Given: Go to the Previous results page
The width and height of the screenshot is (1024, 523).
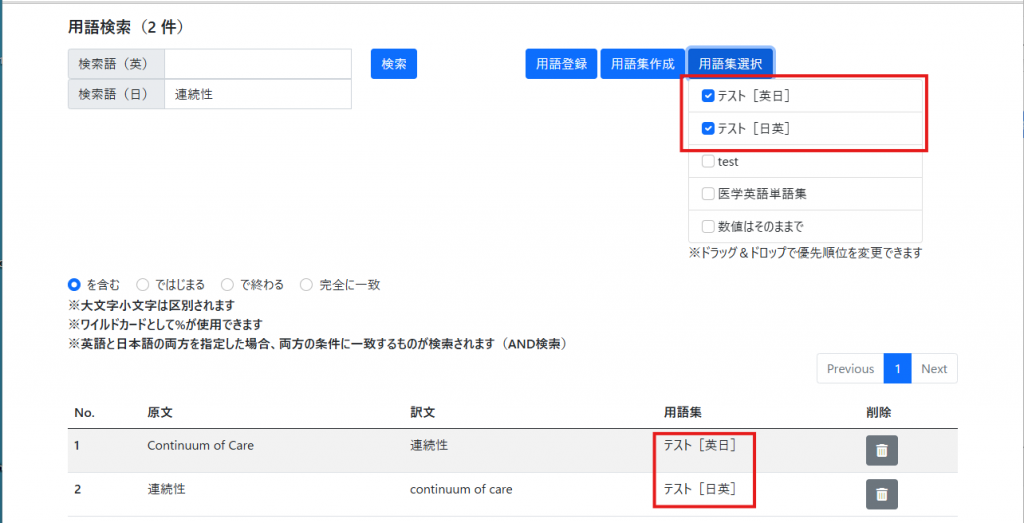Looking at the screenshot, I should click(850, 369).
